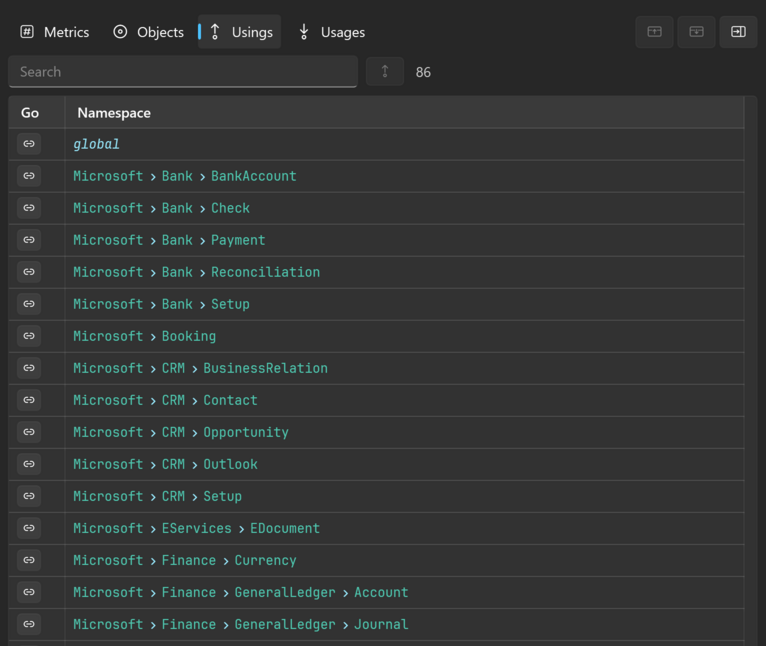Select Microsoft › CRM › Opportunity namespace
Viewport: 766px width, 646px height.
point(181,432)
